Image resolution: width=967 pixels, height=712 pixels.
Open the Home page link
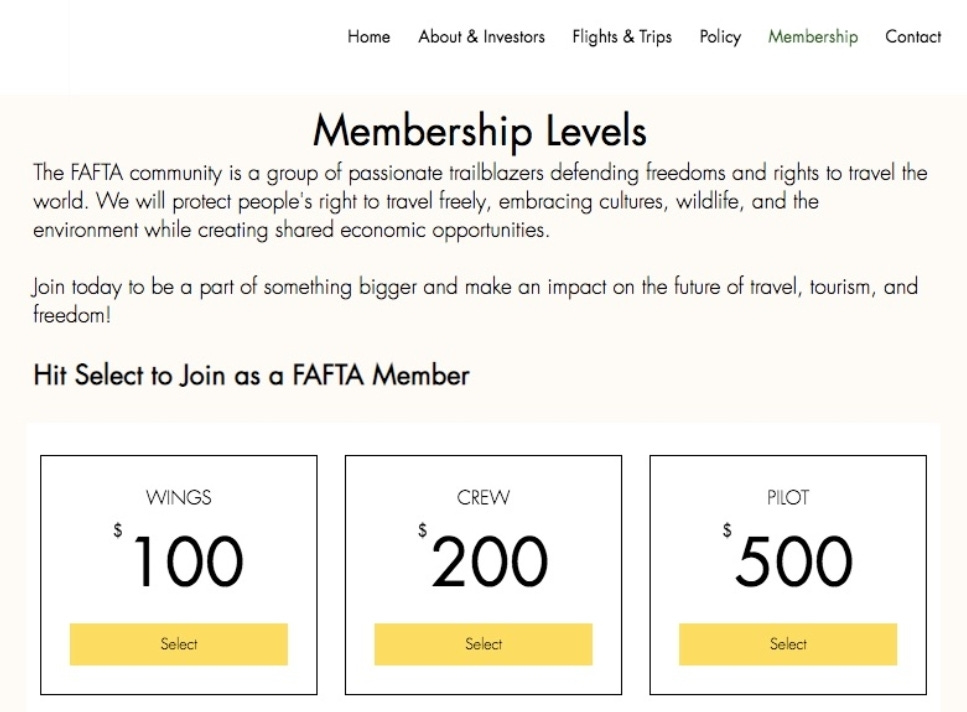pos(368,37)
